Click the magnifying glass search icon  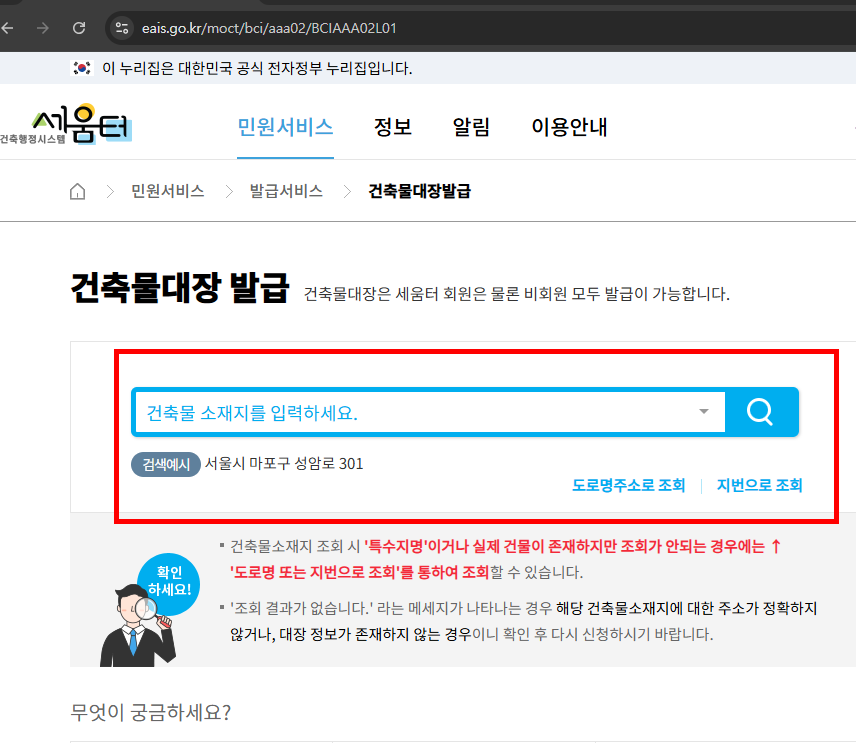point(762,412)
